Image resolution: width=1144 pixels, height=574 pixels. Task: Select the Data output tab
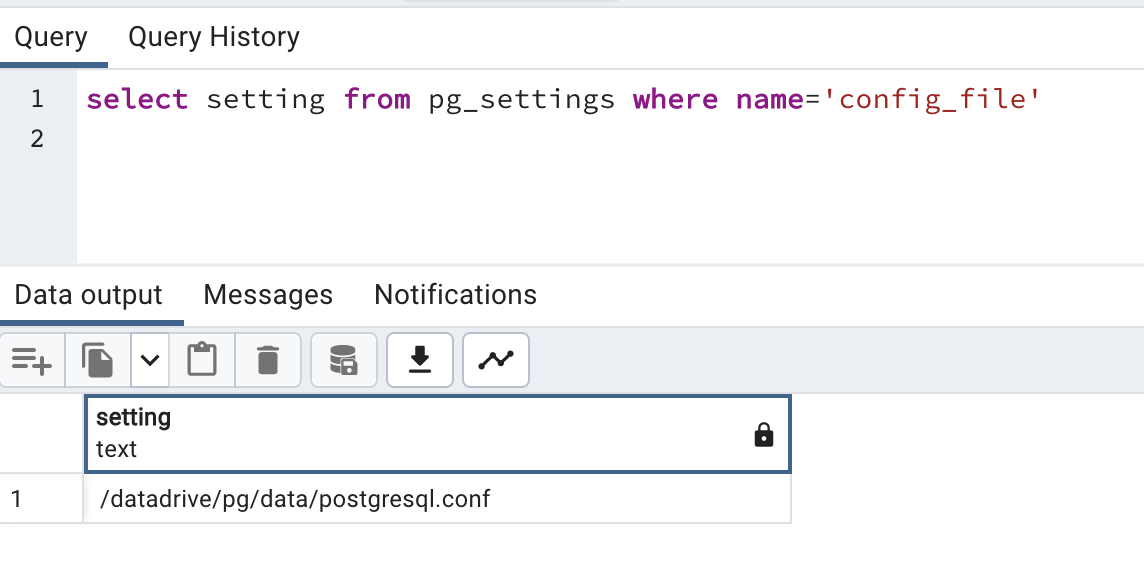click(89, 295)
